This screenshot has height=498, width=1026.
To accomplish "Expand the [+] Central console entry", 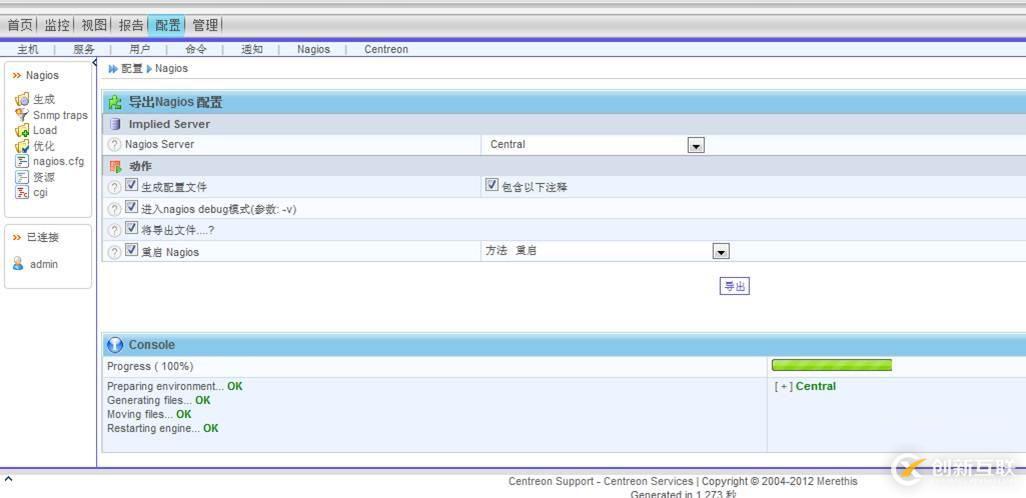I will (x=784, y=386).
